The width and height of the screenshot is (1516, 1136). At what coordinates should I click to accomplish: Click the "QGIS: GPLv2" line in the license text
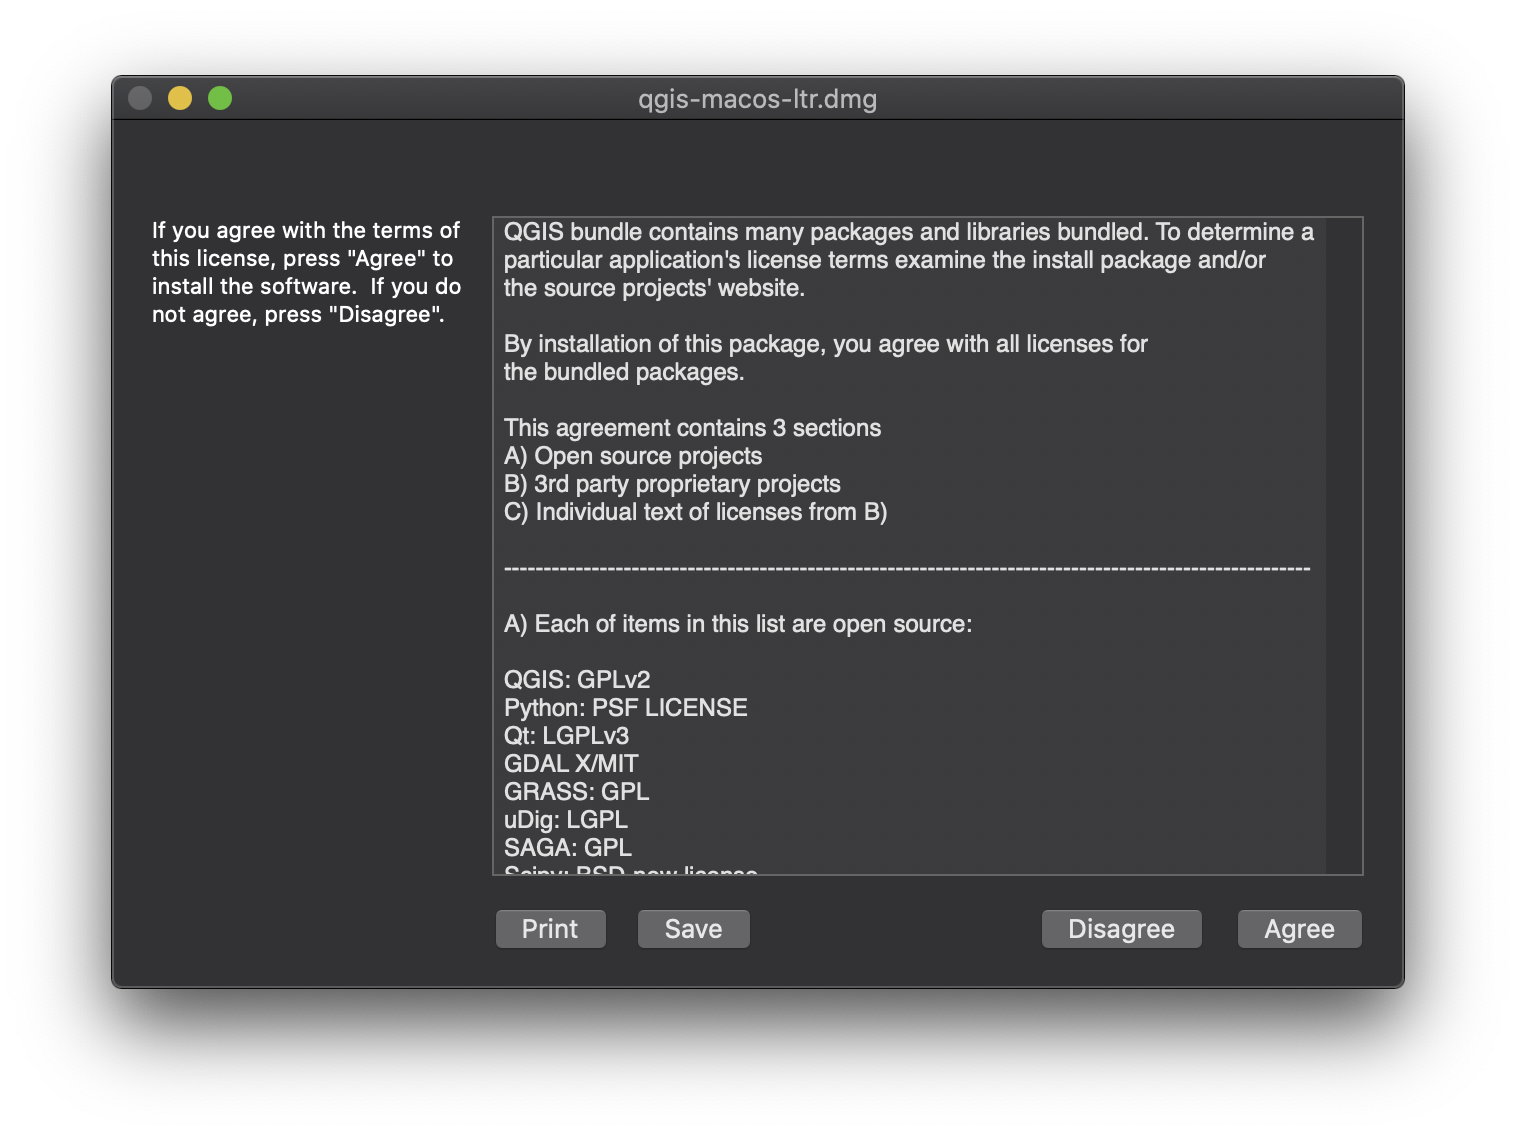pos(577,680)
